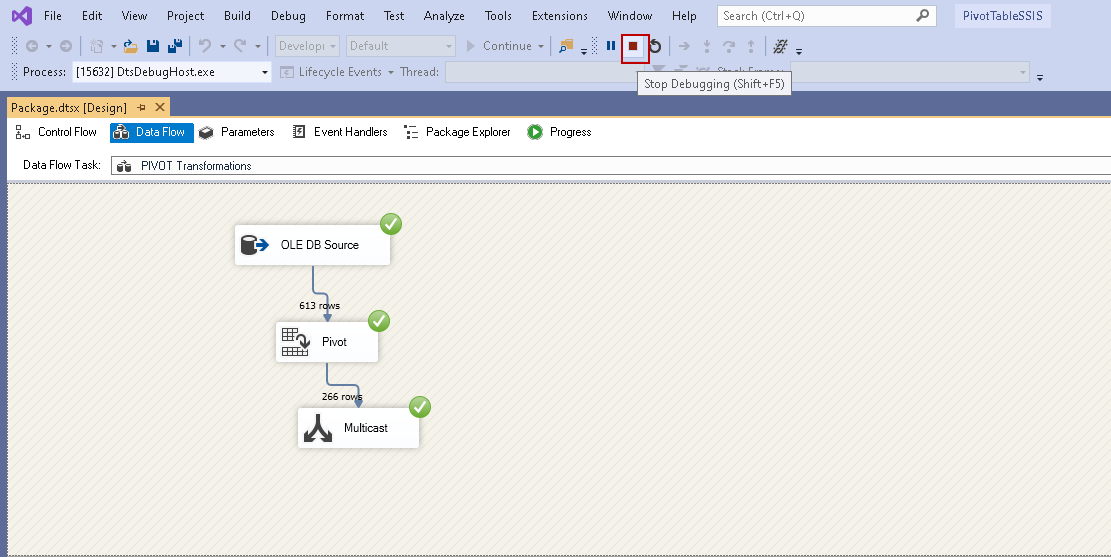Open the Default platform dropdown

(x=400, y=46)
